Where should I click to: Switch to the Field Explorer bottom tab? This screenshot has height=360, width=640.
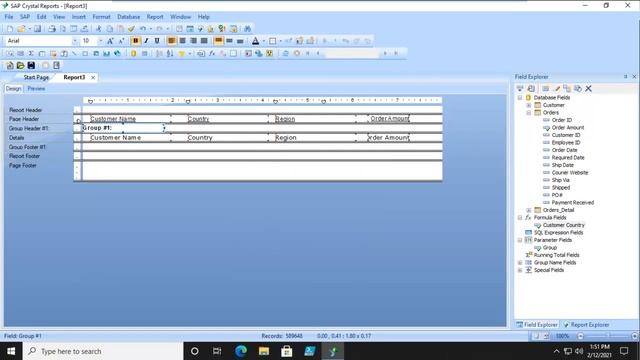(x=537, y=324)
